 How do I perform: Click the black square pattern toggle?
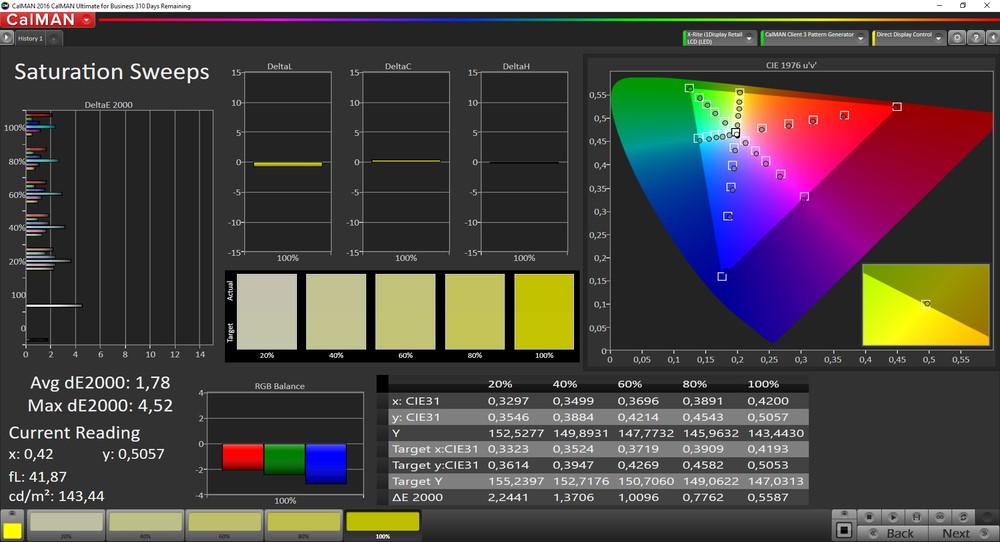[843, 530]
